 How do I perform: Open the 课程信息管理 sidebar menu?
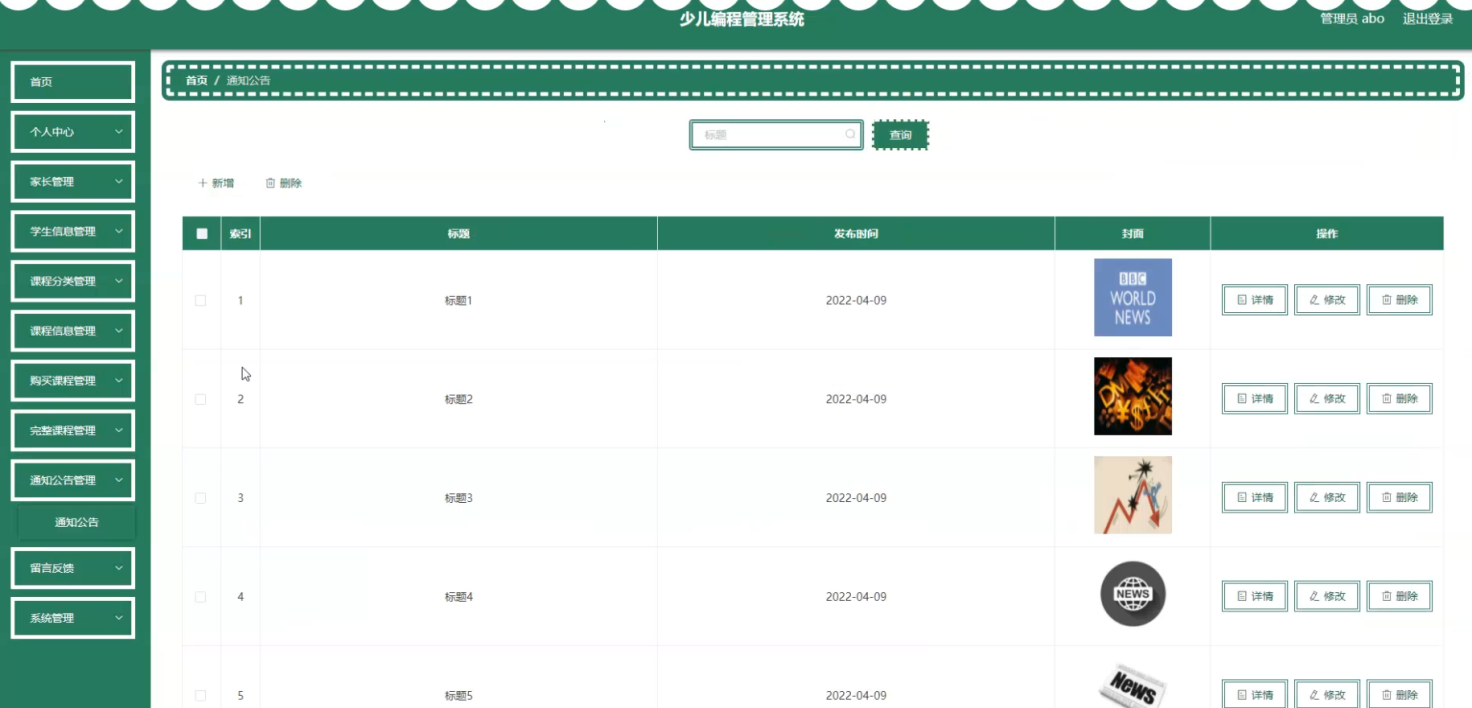click(x=72, y=331)
